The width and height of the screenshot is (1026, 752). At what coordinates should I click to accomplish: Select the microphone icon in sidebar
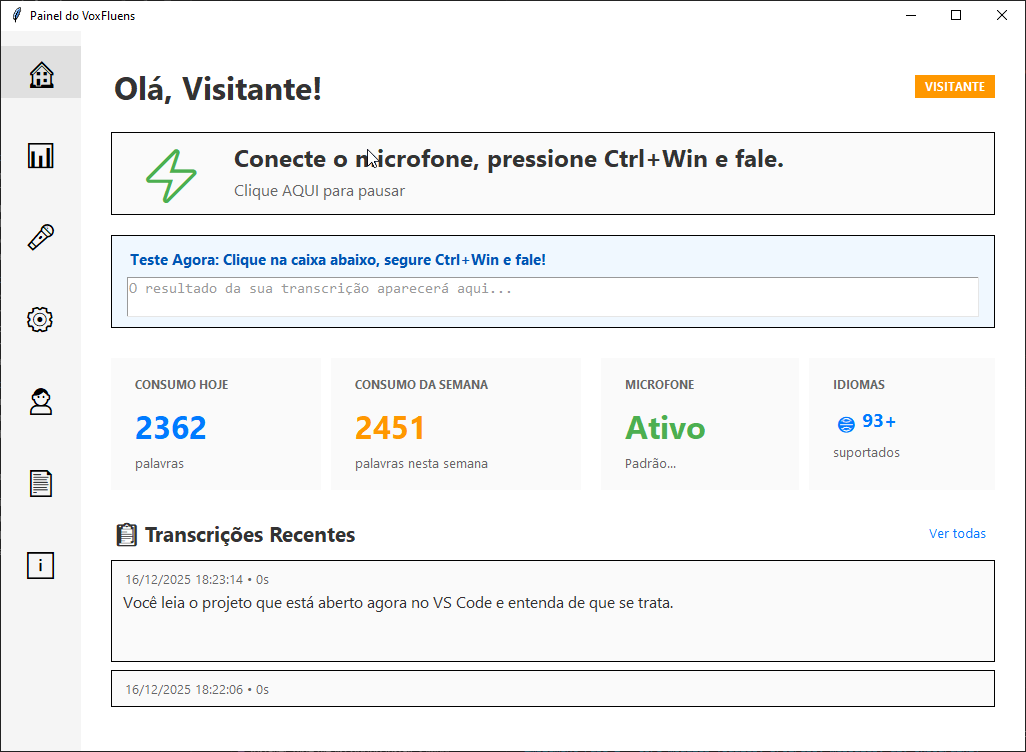[41, 238]
